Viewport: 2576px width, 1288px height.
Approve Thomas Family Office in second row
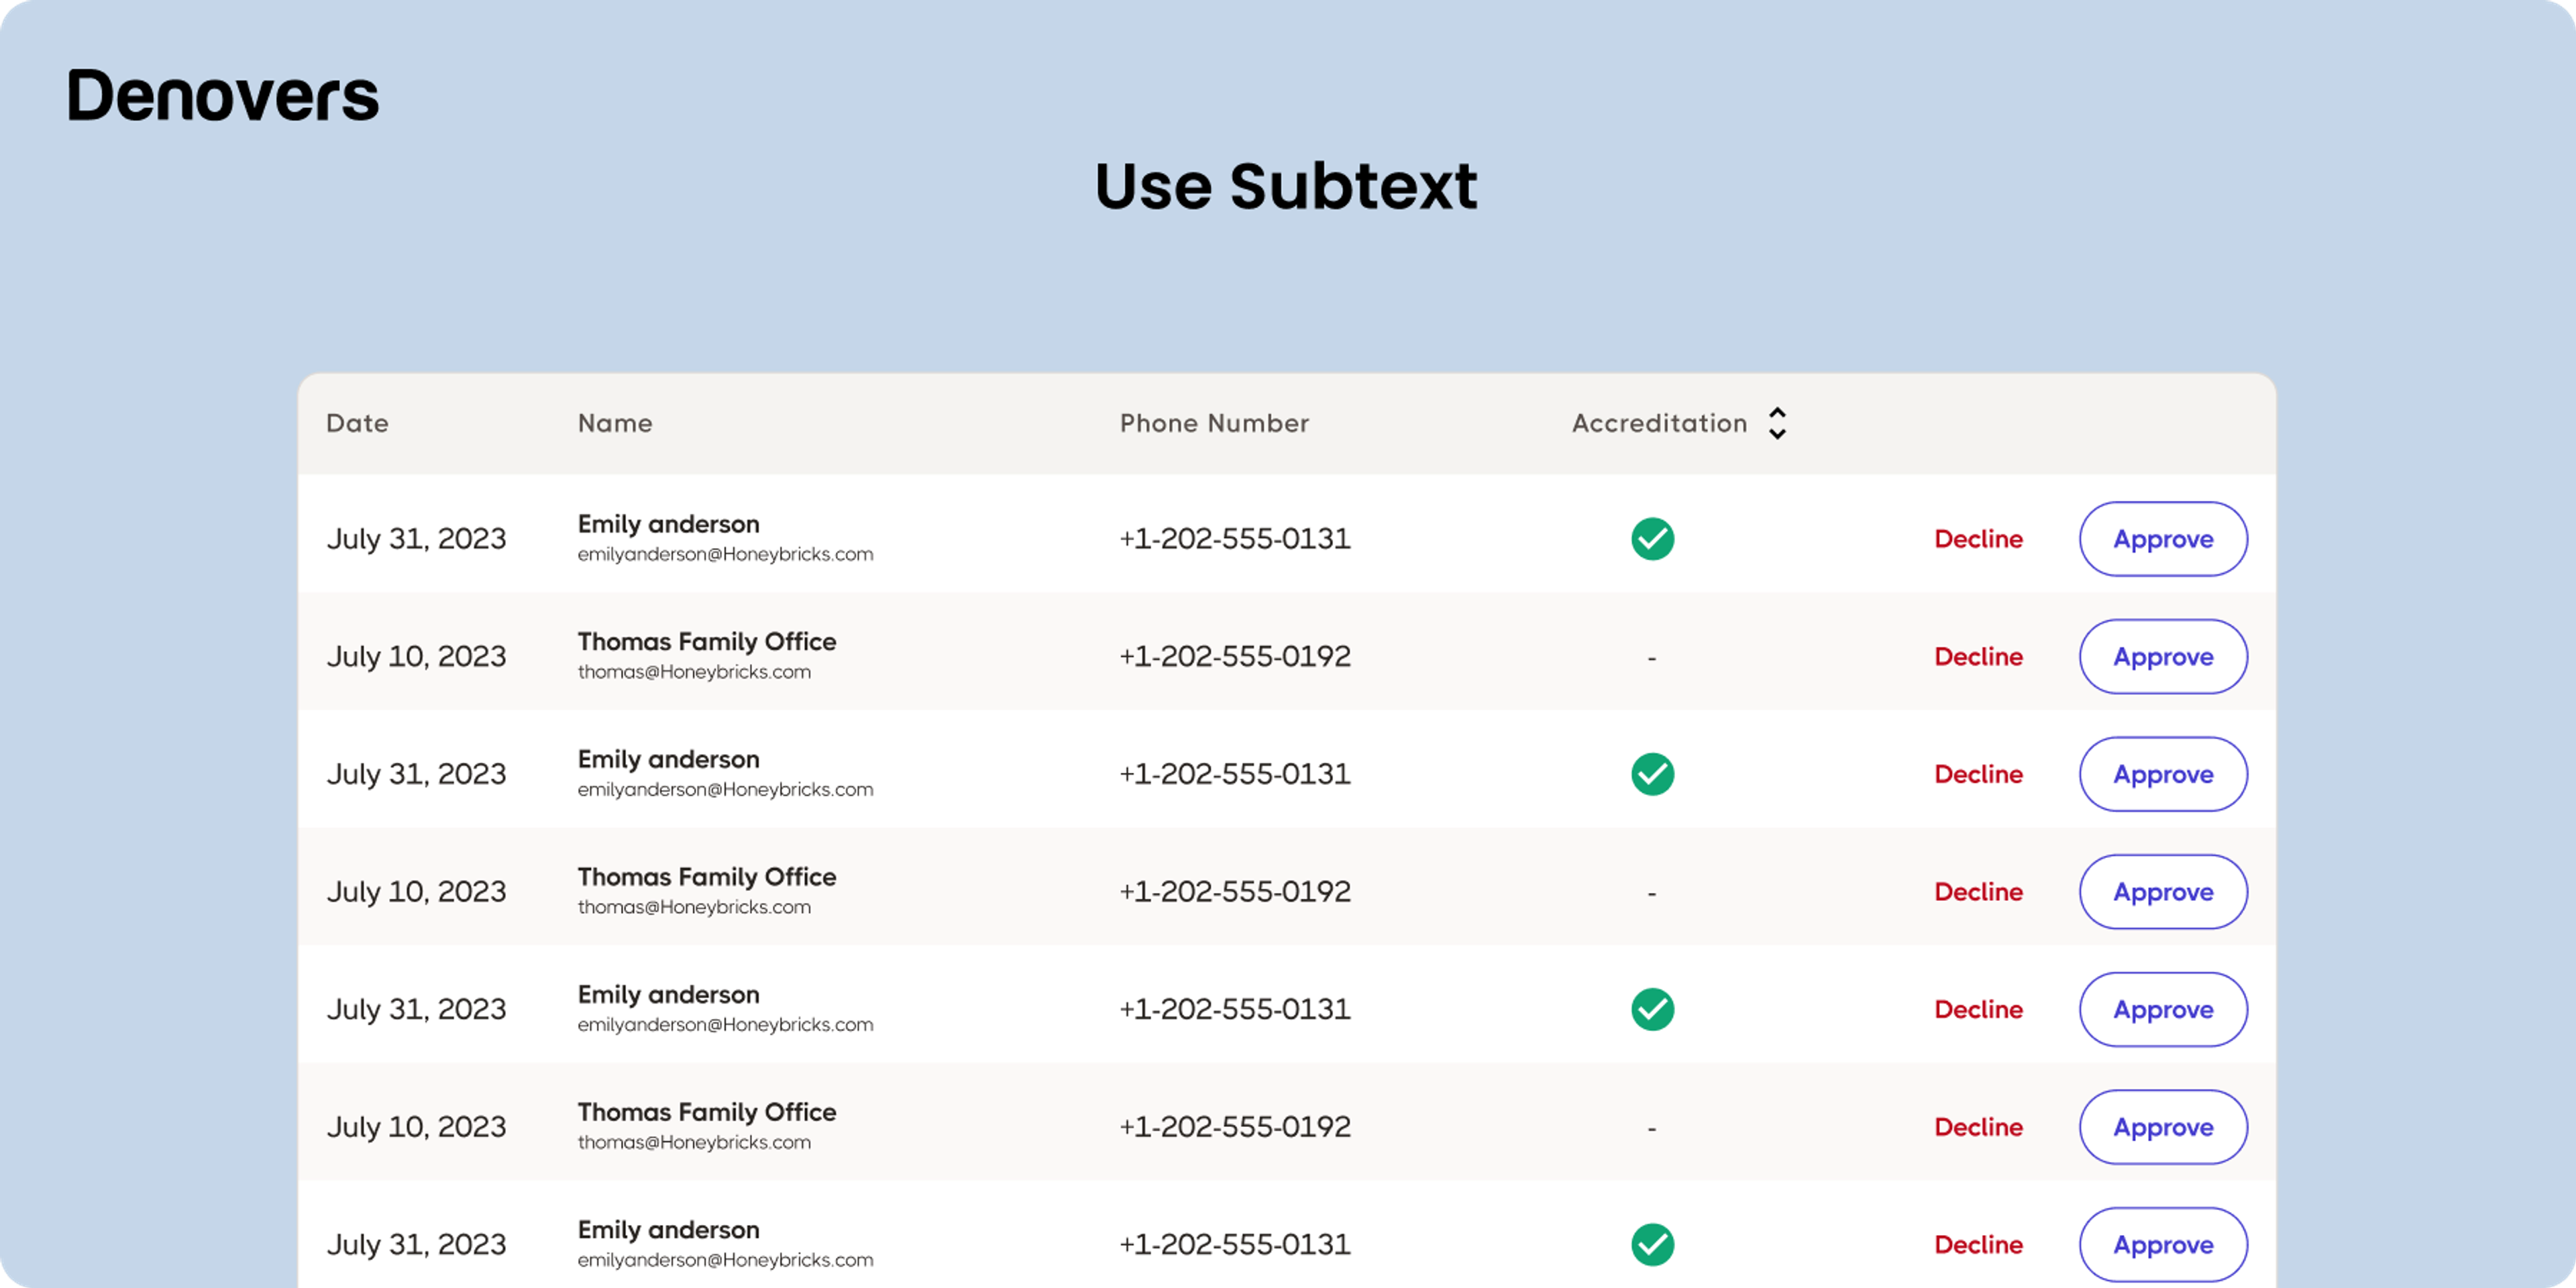coord(2163,657)
